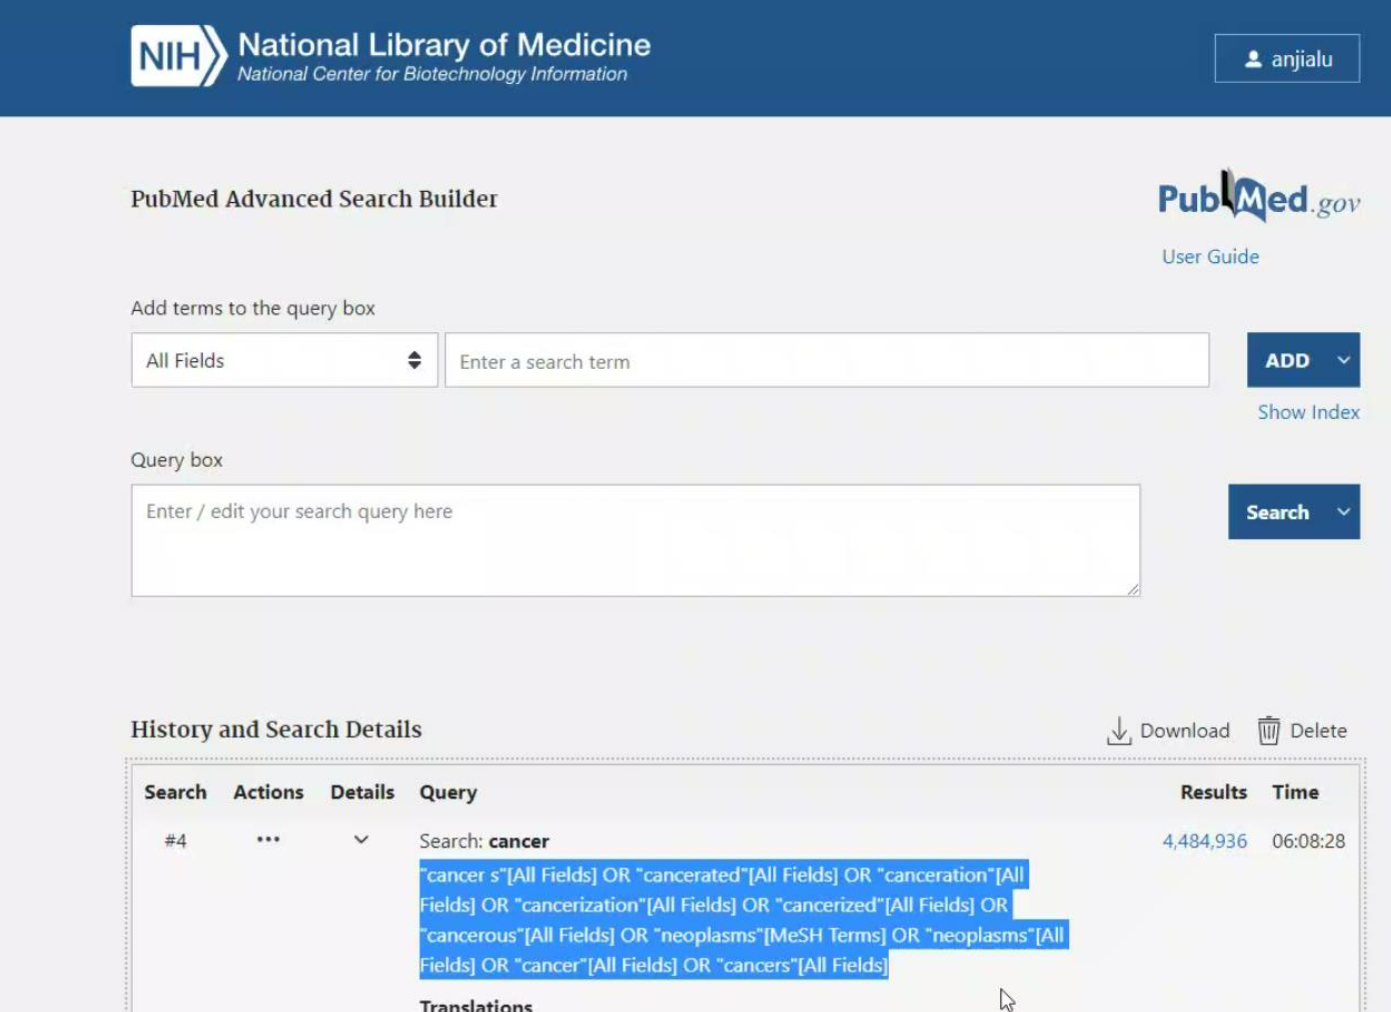Click the ADD button
Viewport: 1391px width, 1012px height.
[1287, 360]
